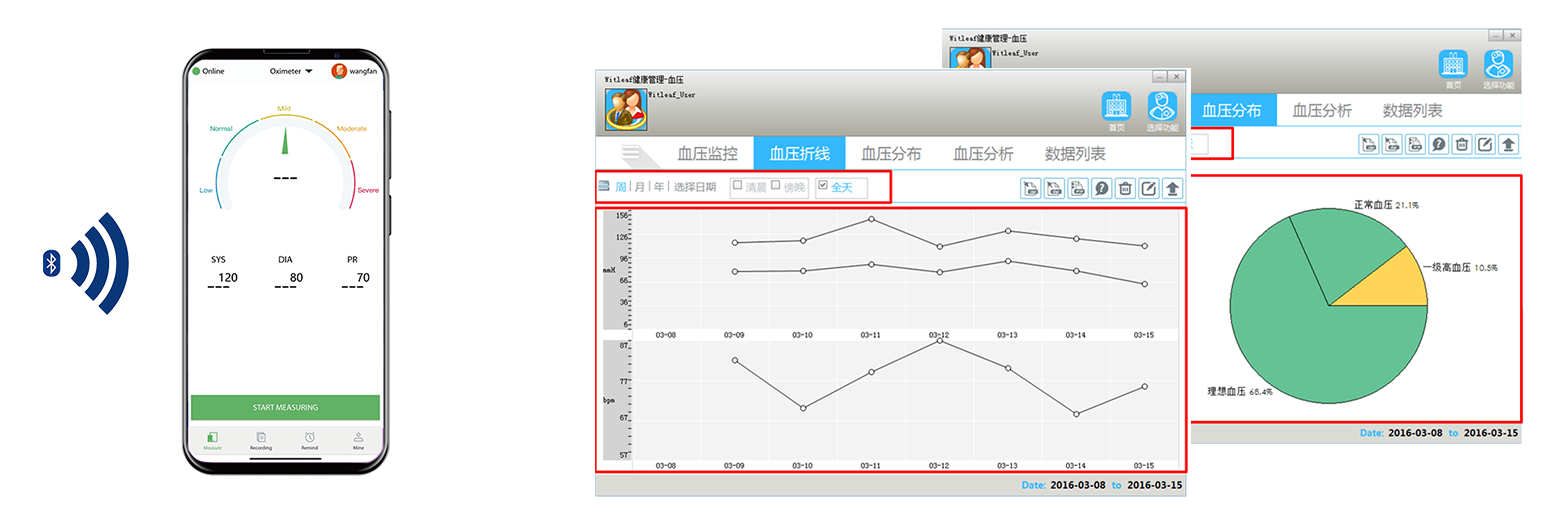Switch to 数据列表 tab in front window
Screen dimensions: 1568x520
coord(1075,154)
